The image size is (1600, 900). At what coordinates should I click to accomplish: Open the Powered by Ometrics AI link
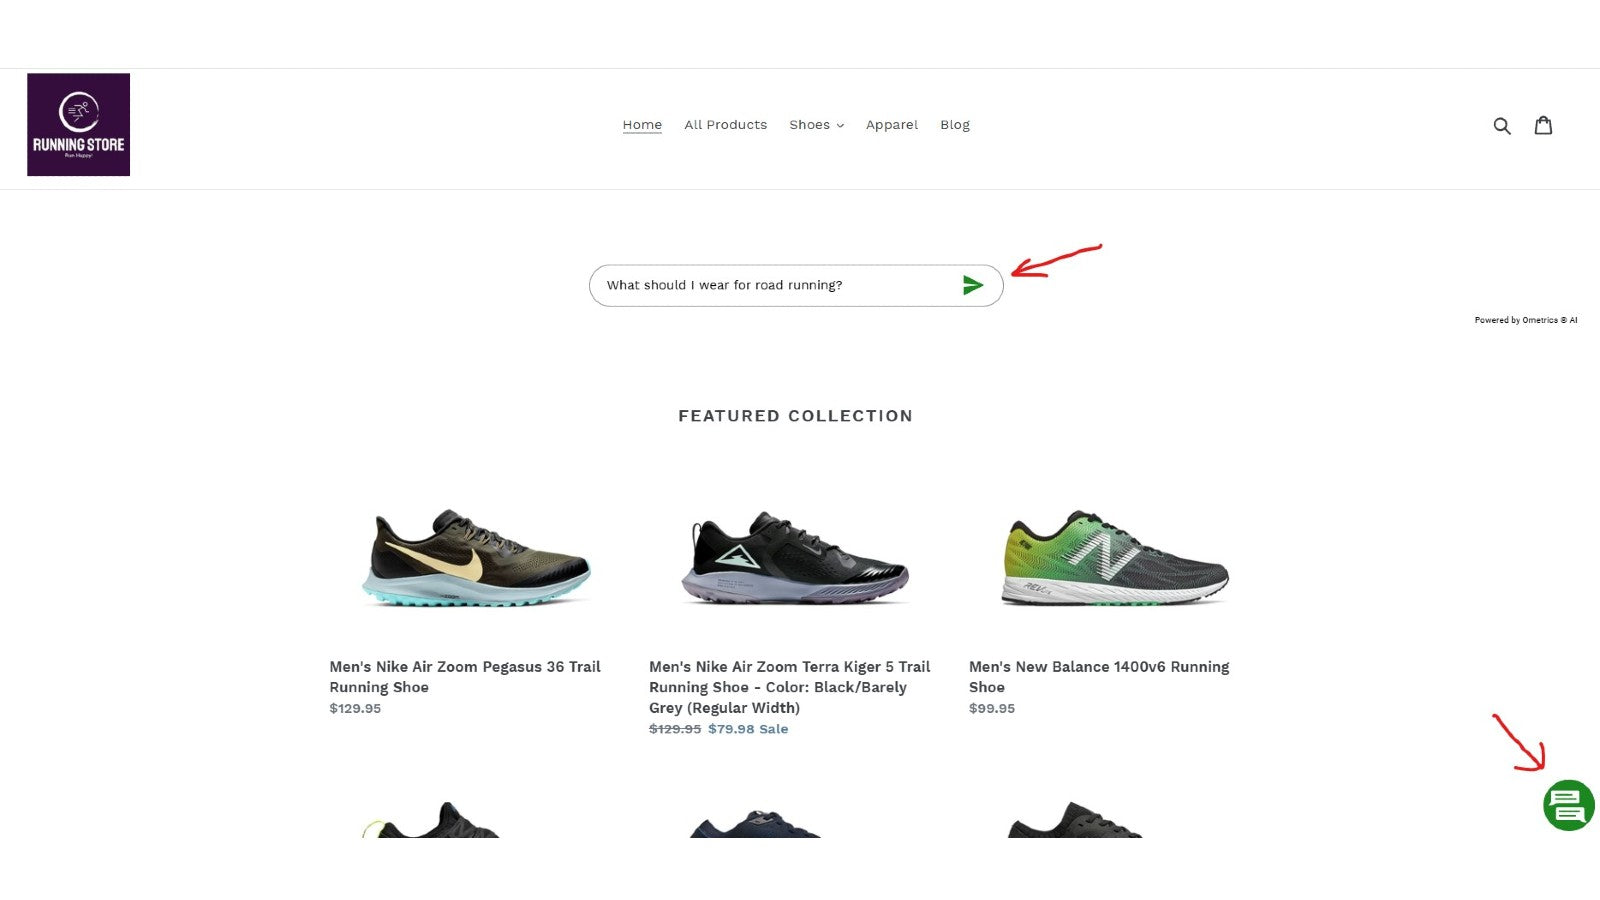1525,320
